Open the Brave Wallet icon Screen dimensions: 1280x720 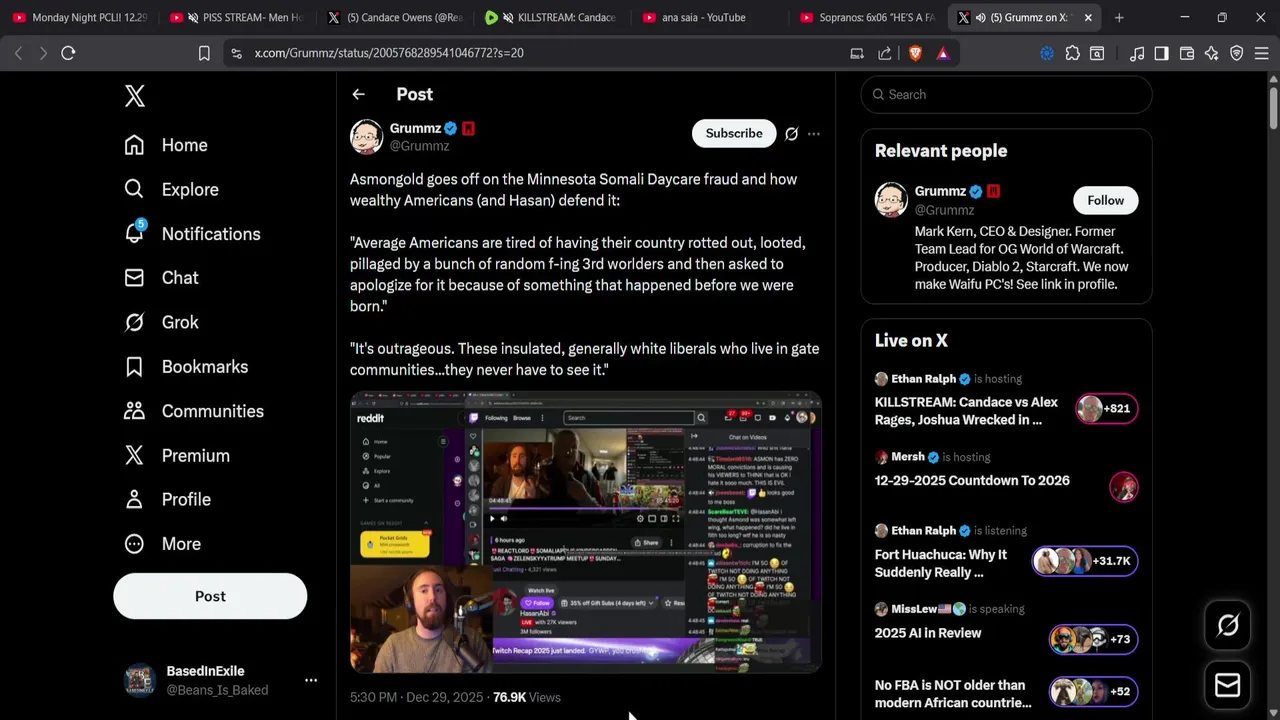tap(1187, 53)
